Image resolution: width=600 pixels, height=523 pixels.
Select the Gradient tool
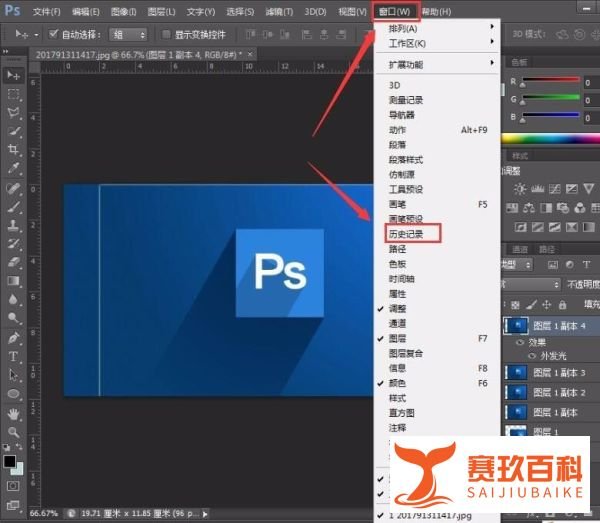[13, 281]
